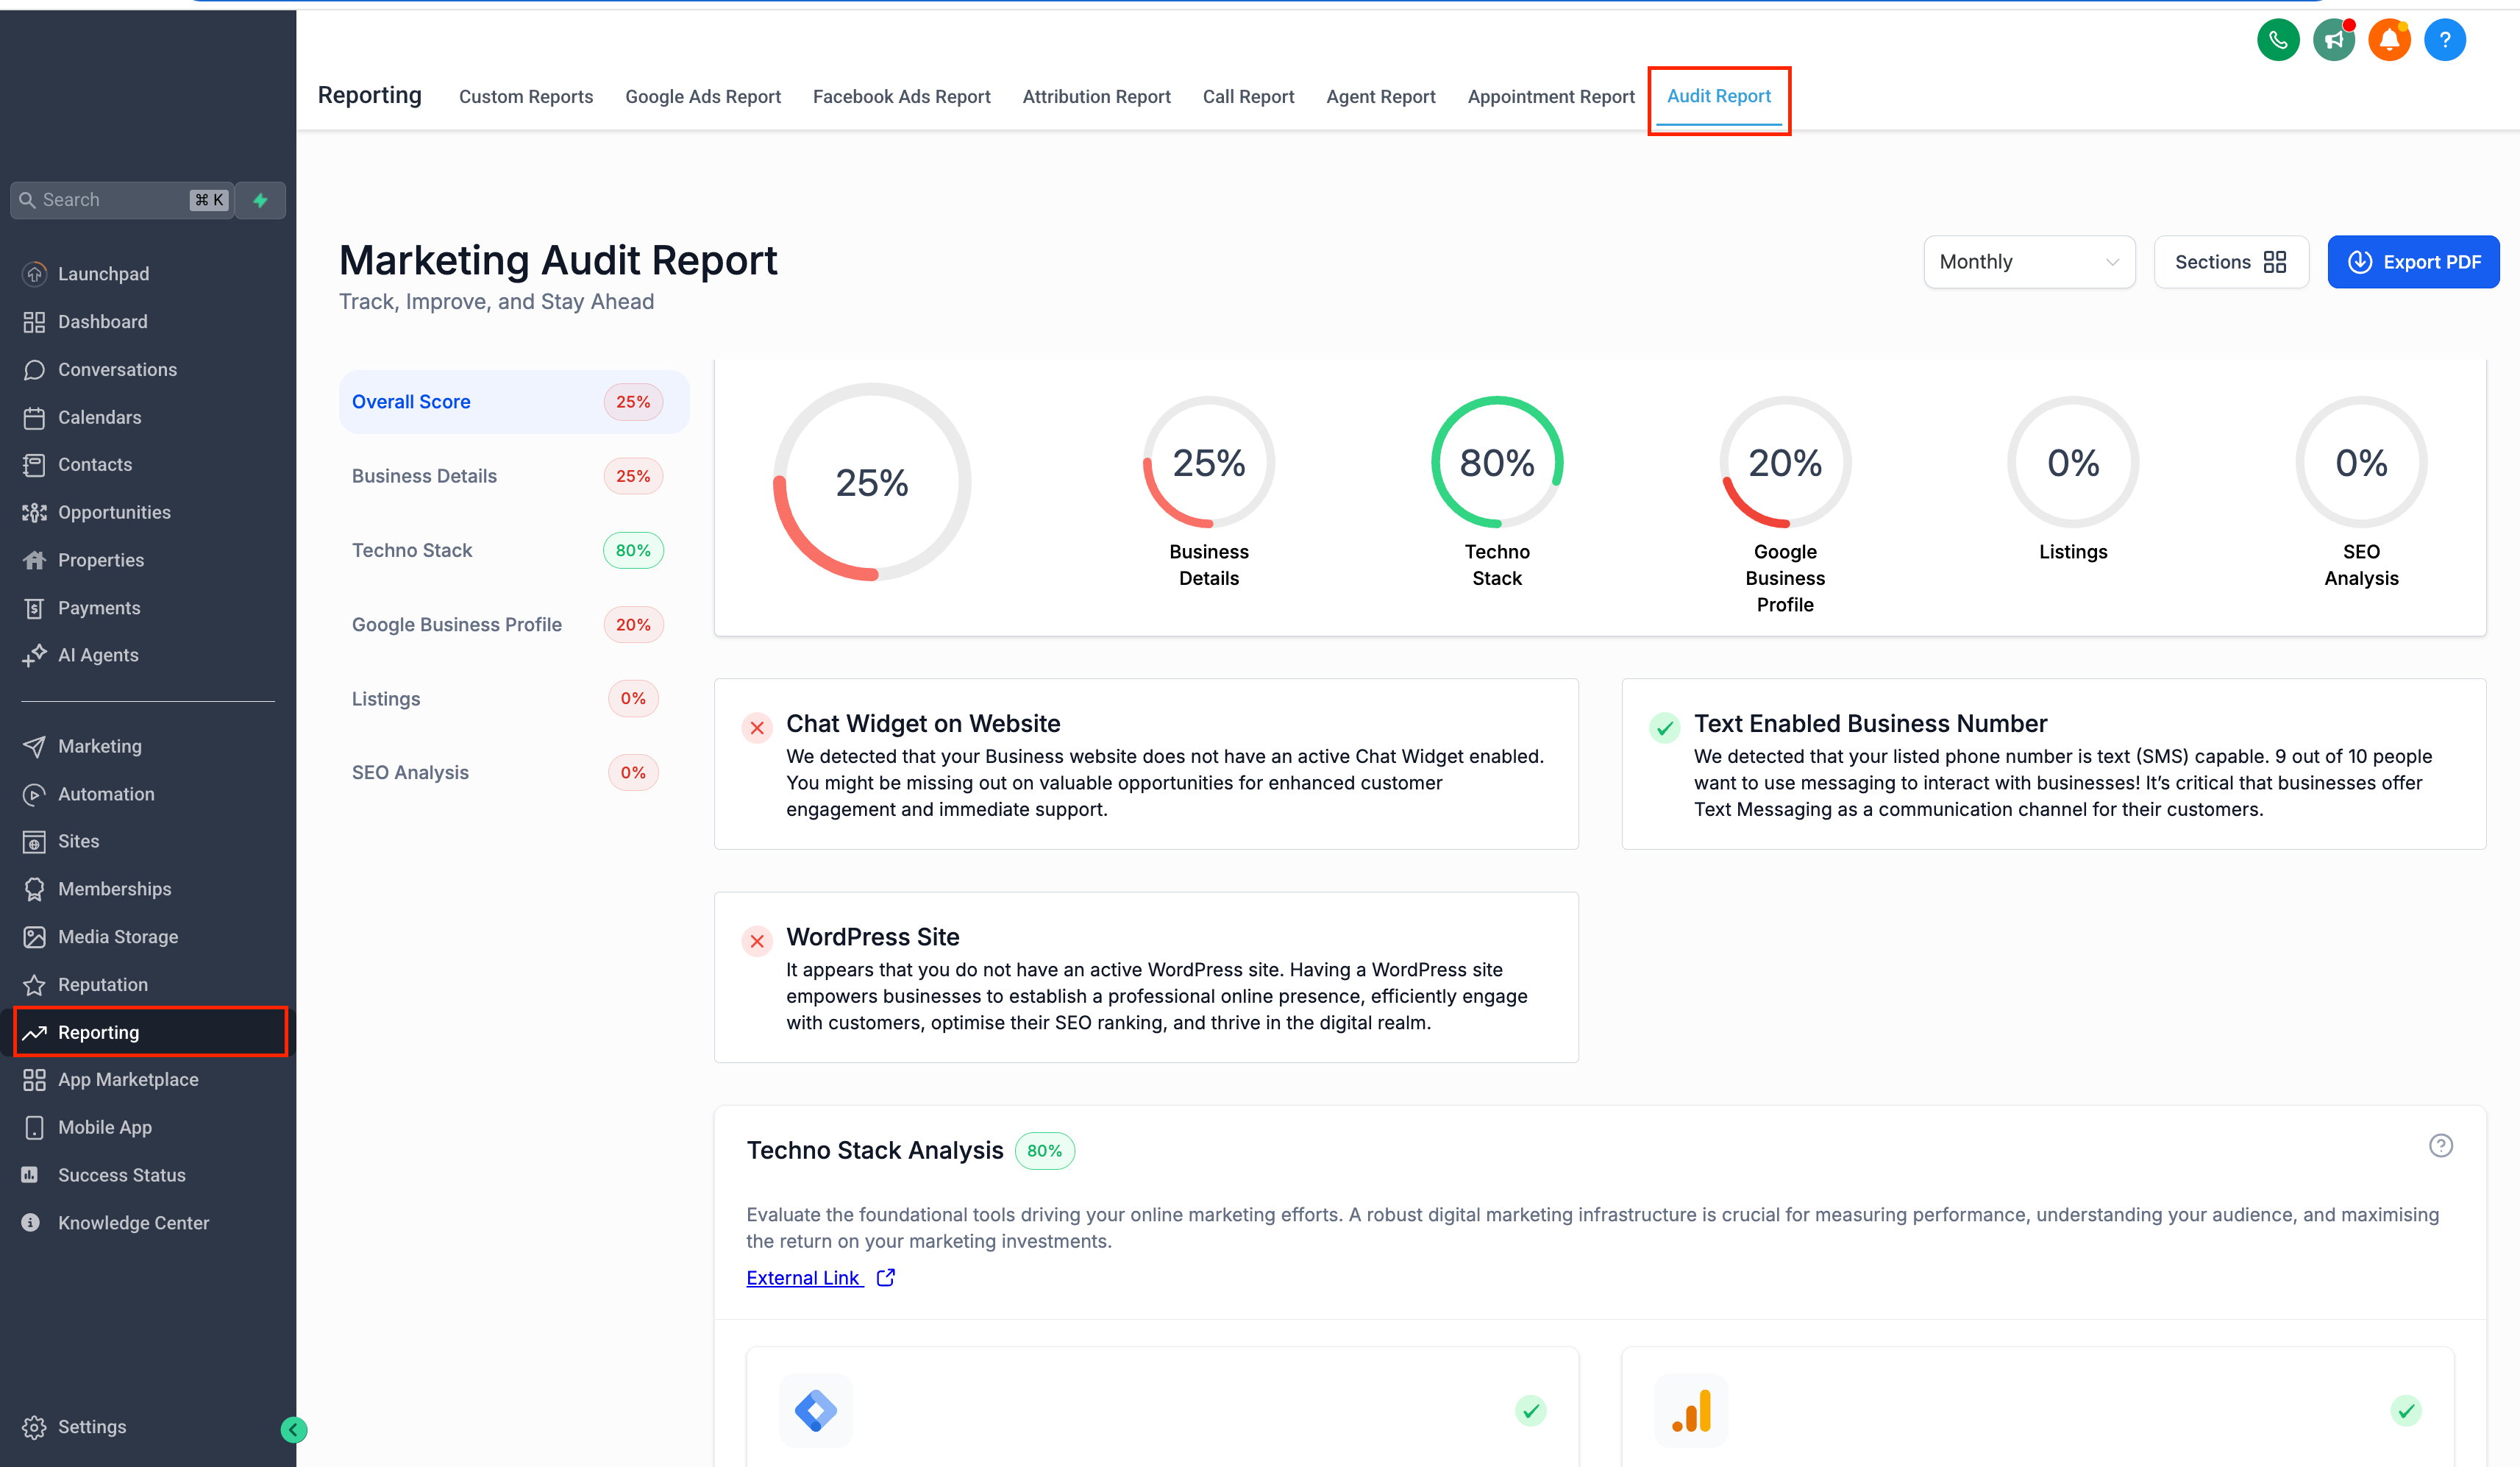This screenshot has height=1467, width=2520.
Task: Select Google Business Profile section
Action: (x=457, y=625)
